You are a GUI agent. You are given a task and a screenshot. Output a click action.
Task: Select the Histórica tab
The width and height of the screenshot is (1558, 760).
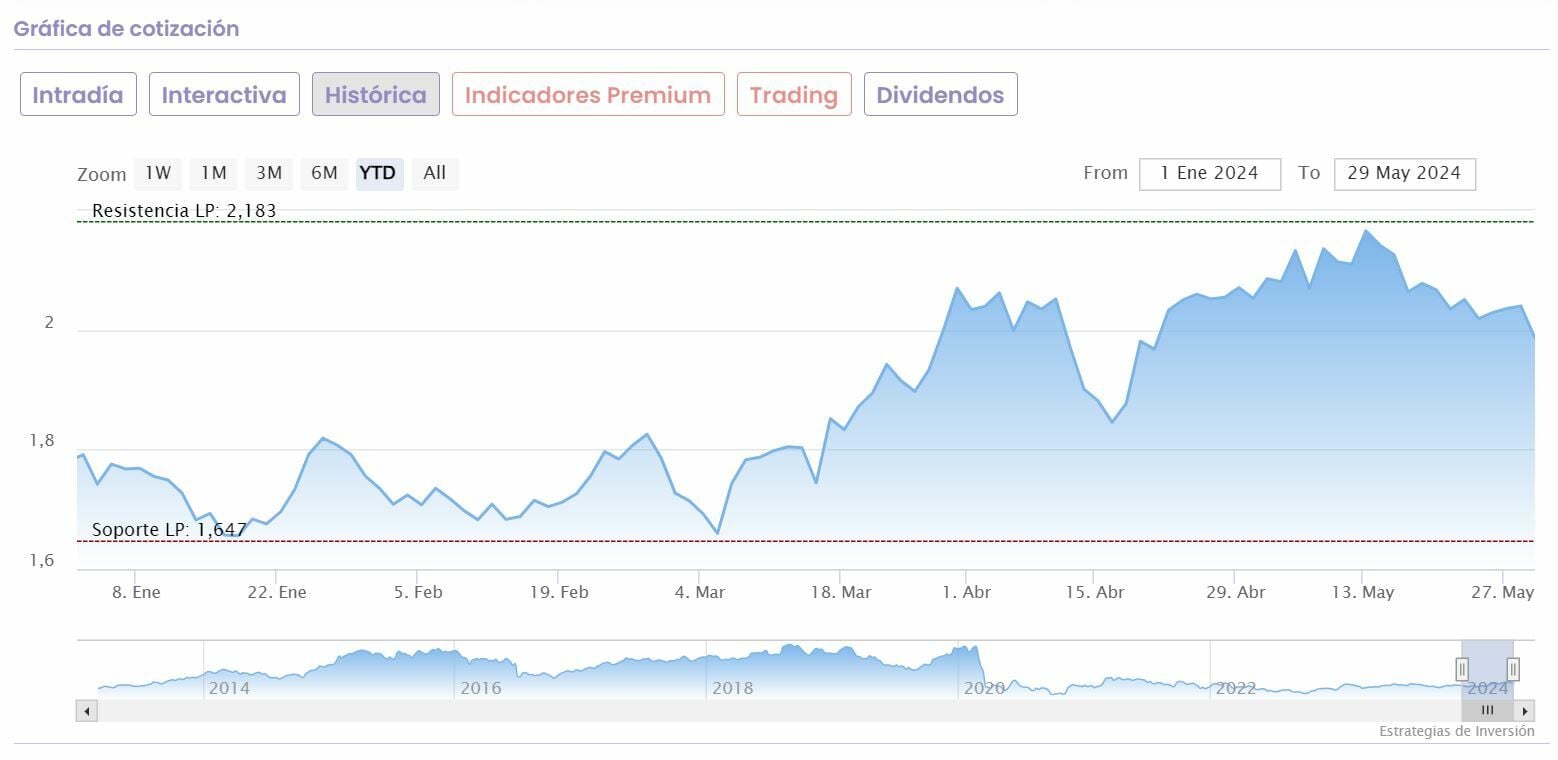pyautogui.click(x=376, y=95)
